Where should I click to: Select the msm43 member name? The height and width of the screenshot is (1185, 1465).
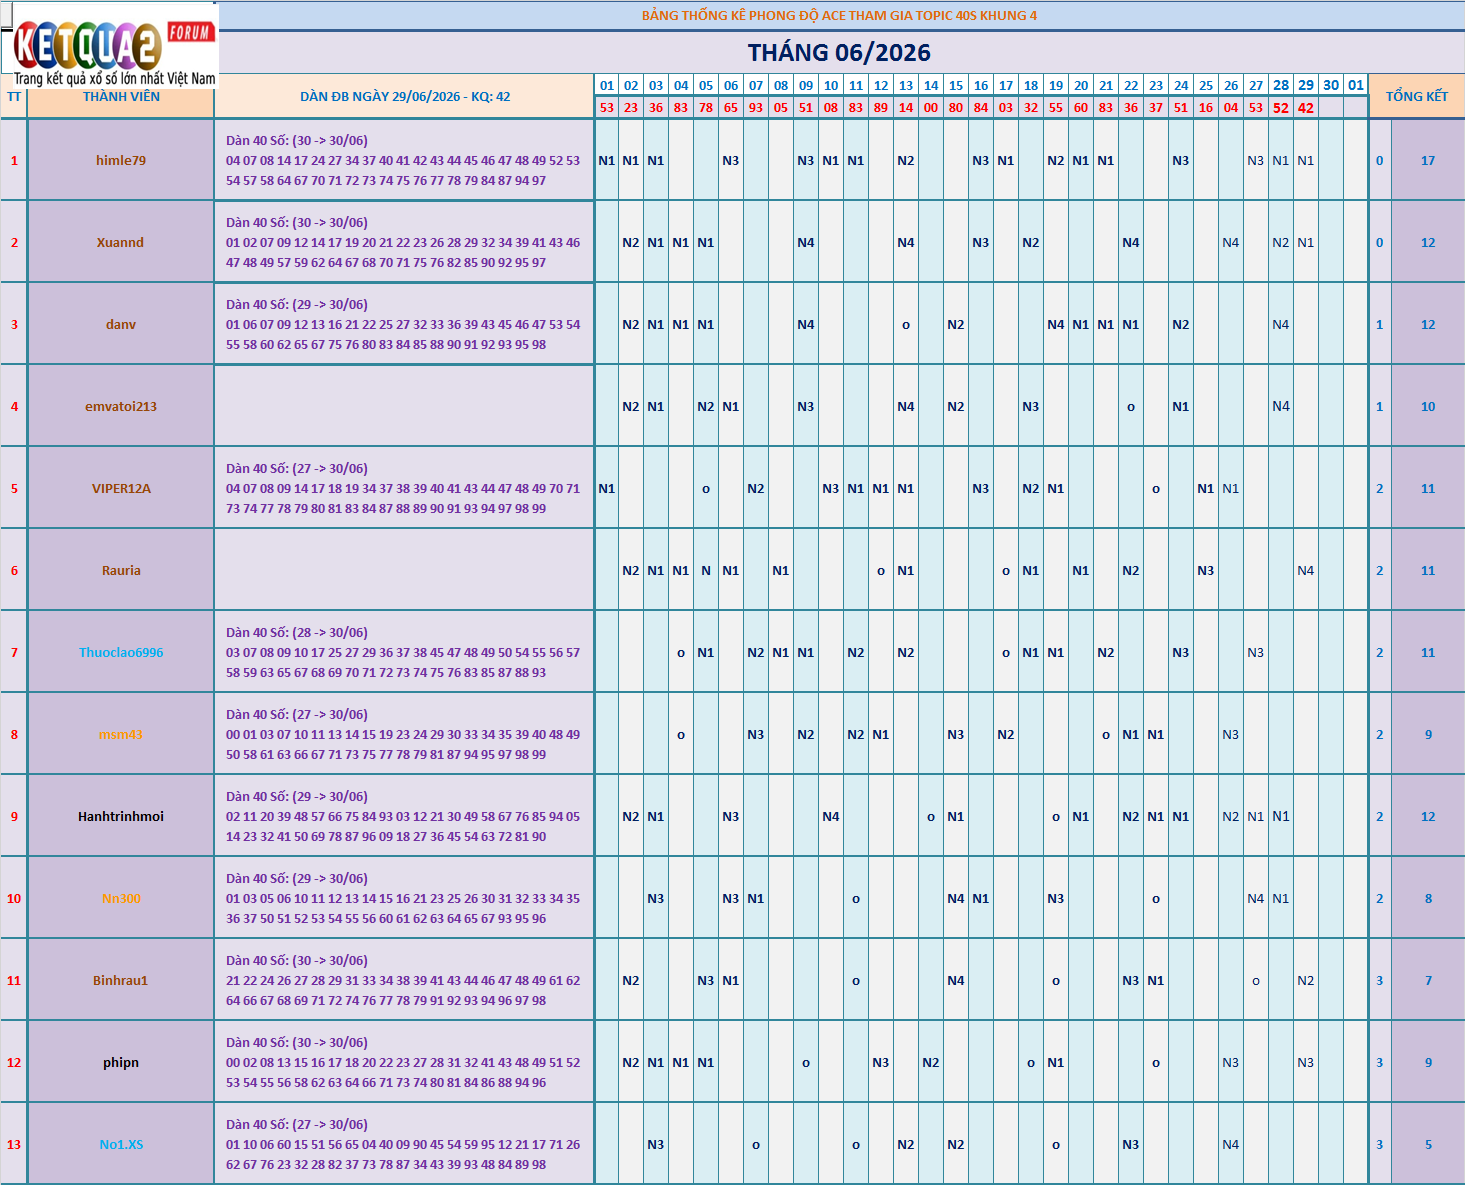point(121,734)
